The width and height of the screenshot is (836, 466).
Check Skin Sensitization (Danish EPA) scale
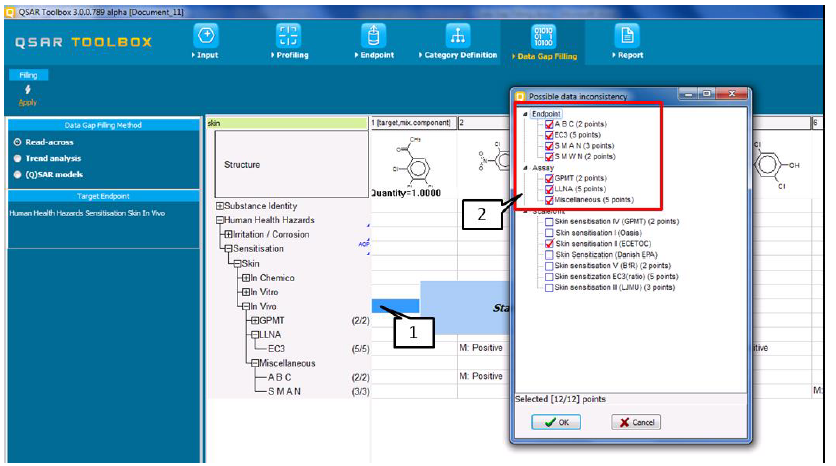(549, 255)
